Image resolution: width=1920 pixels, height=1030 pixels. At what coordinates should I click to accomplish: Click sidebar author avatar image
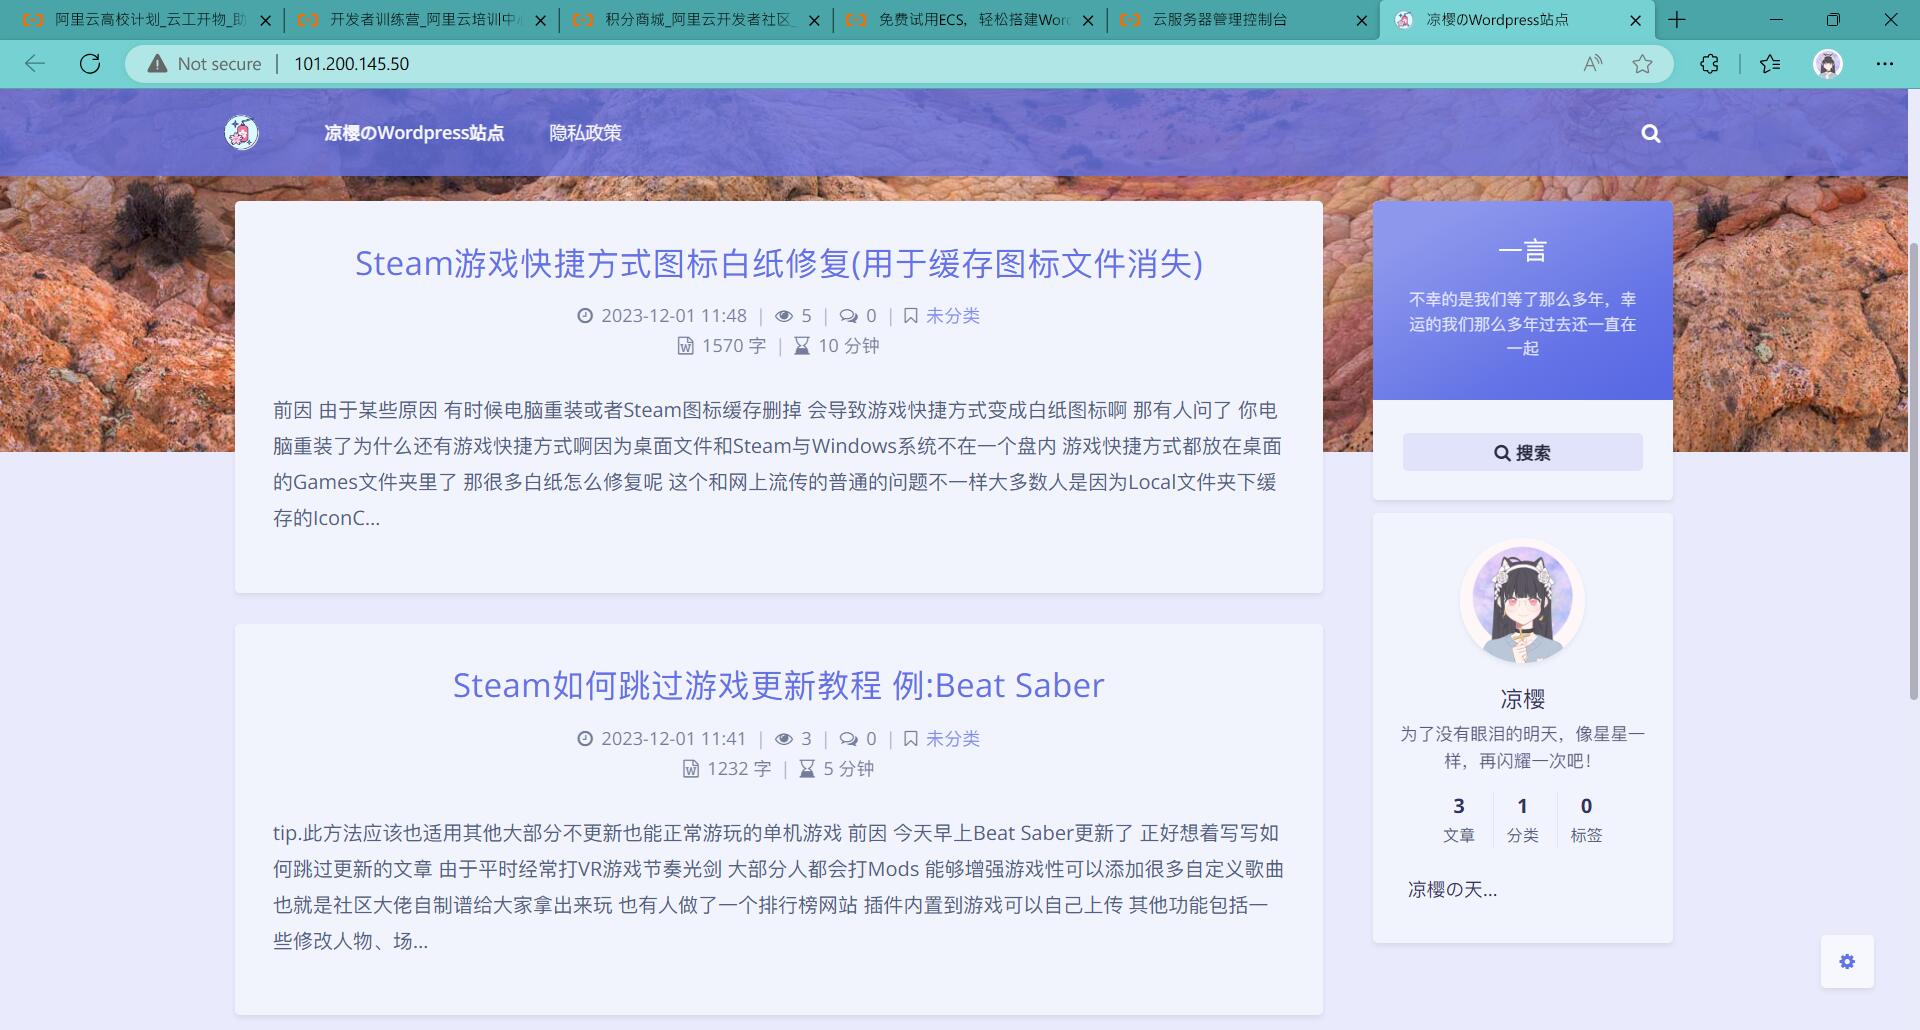[x=1522, y=603]
